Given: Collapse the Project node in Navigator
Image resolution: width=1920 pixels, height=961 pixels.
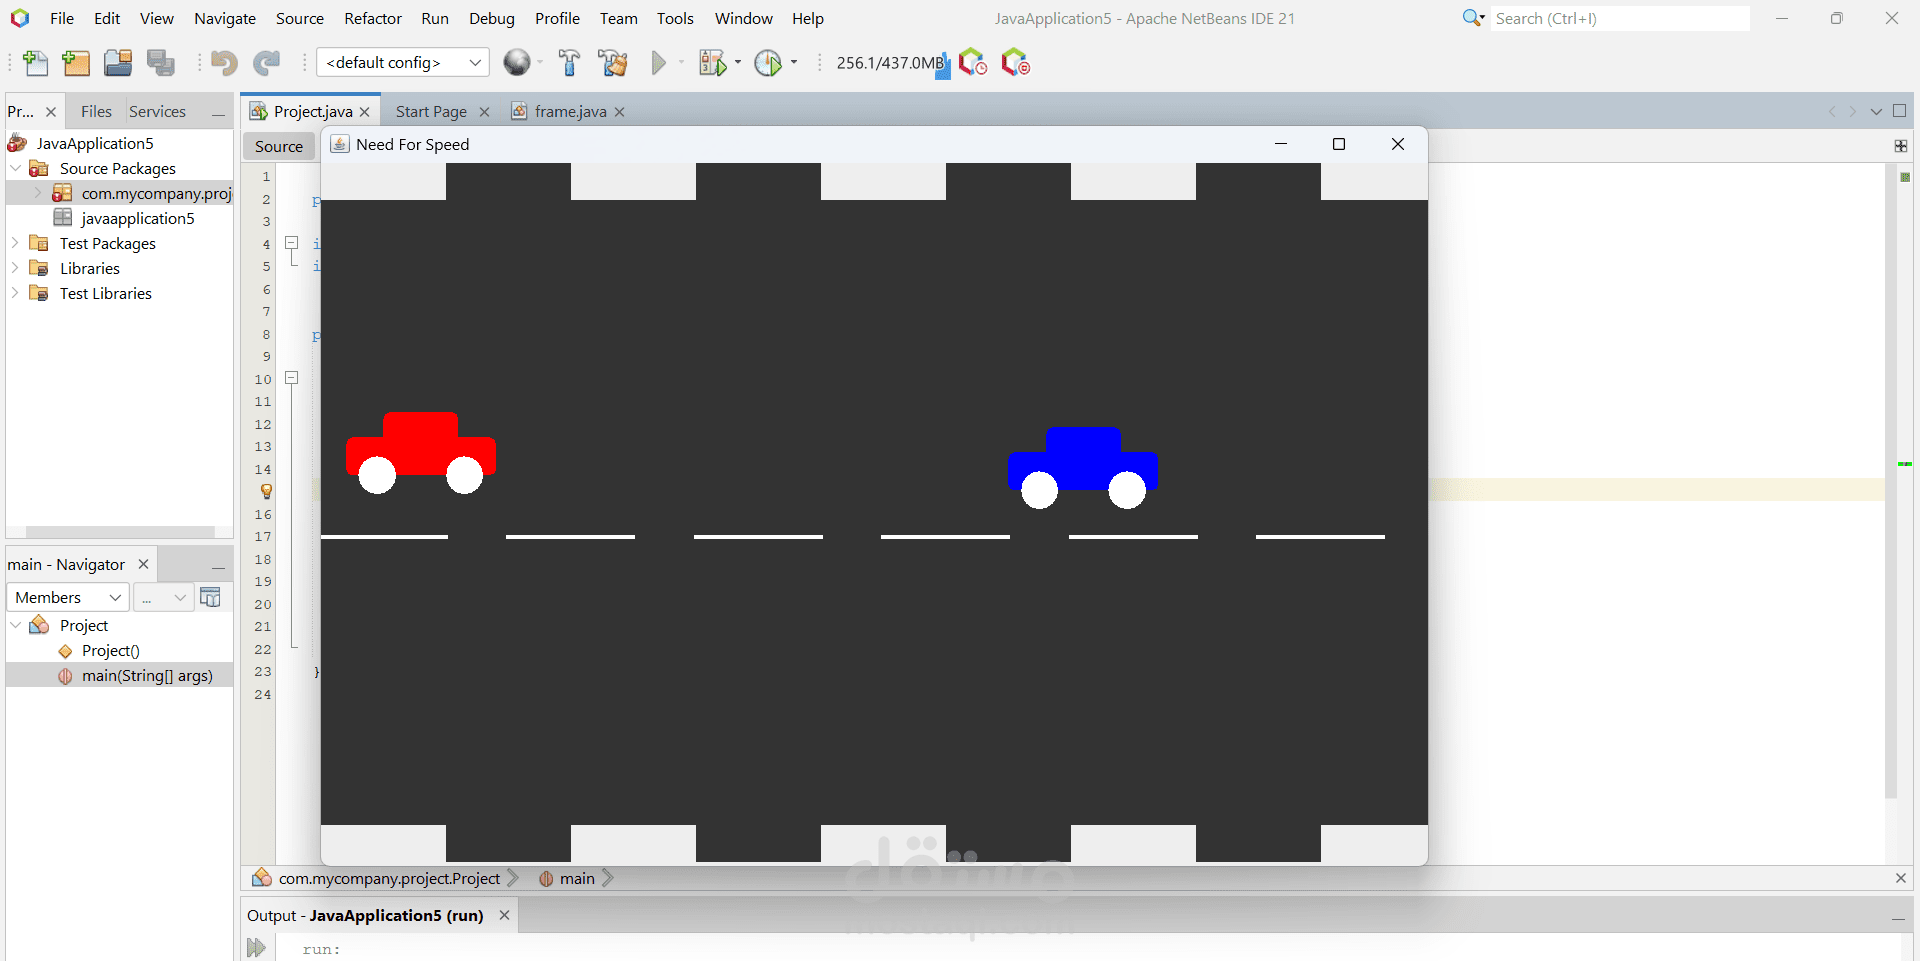Looking at the screenshot, I should coord(16,625).
